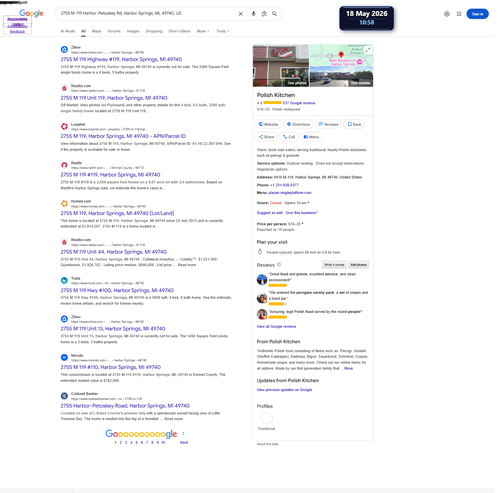Switch to Shopping tab
Screen dimensions: 500x493
(x=154, y=31)
